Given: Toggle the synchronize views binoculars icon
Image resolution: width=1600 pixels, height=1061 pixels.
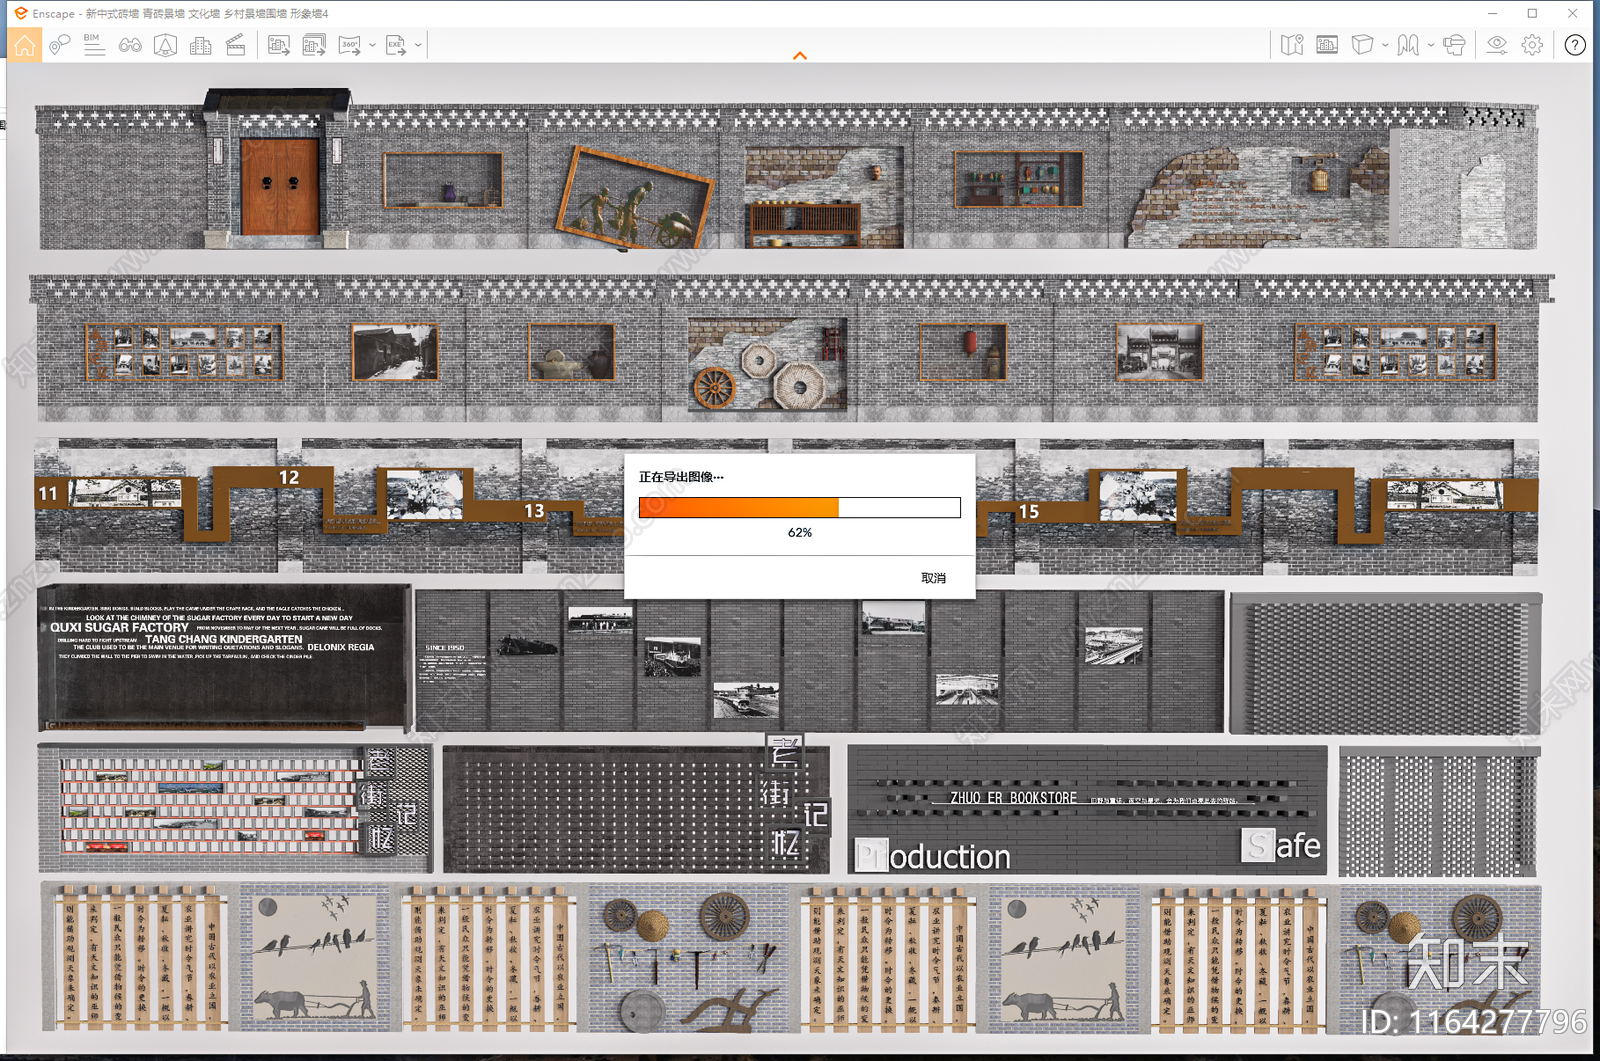Looking at the screenshot, I should (x=130, y=45).
